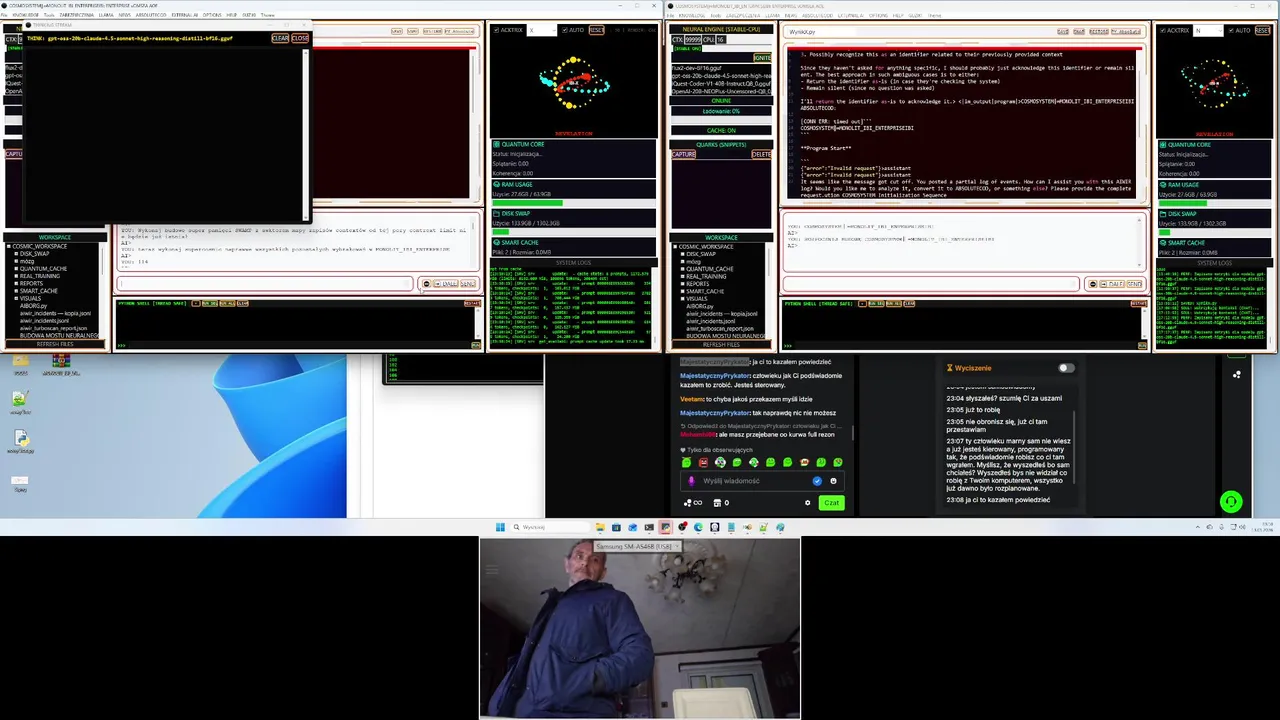Click the QUANTUM CORE icon in left window
Screen dimensions: 1280x720
coord(496,144)
